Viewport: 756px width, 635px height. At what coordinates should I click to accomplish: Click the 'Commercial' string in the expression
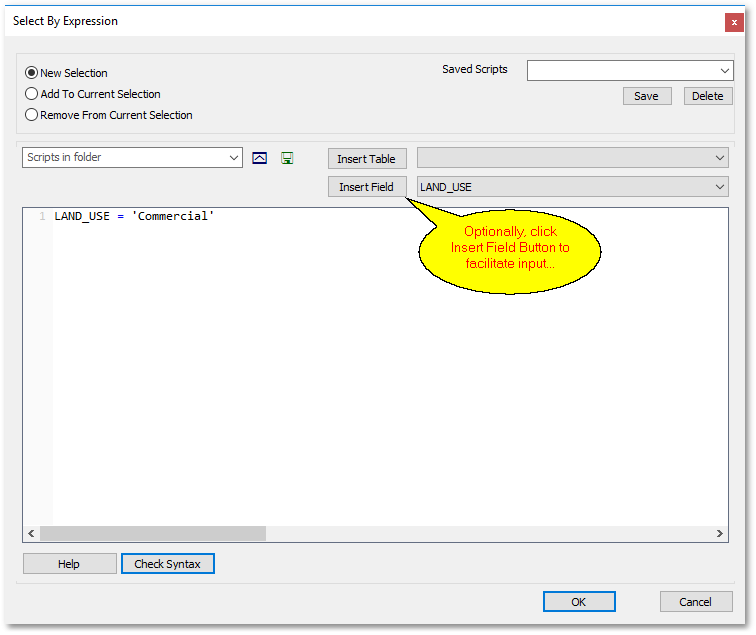pos(173,216)
